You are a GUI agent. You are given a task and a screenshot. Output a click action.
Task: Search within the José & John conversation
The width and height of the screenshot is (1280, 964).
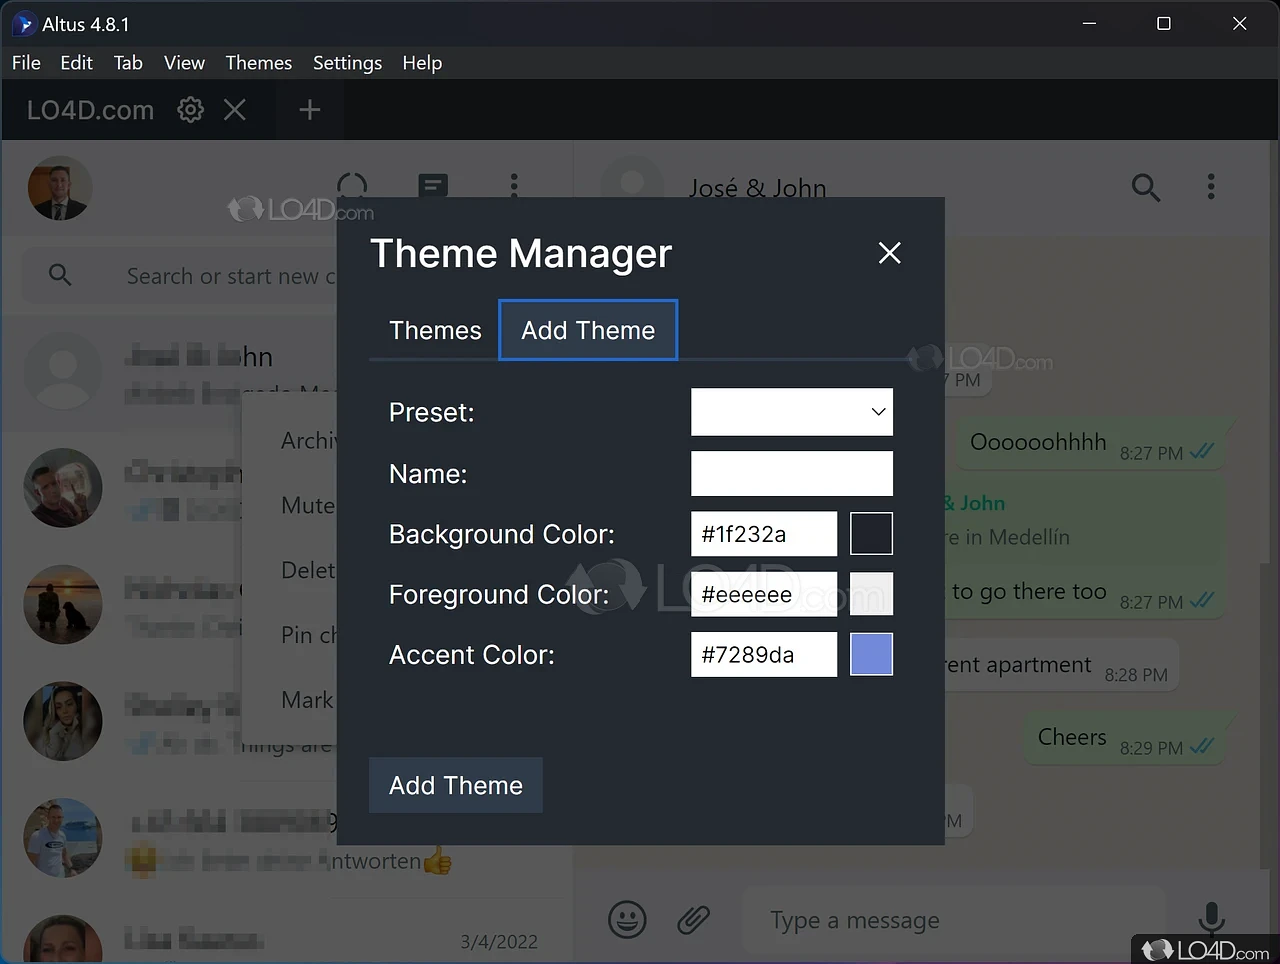1146,187
